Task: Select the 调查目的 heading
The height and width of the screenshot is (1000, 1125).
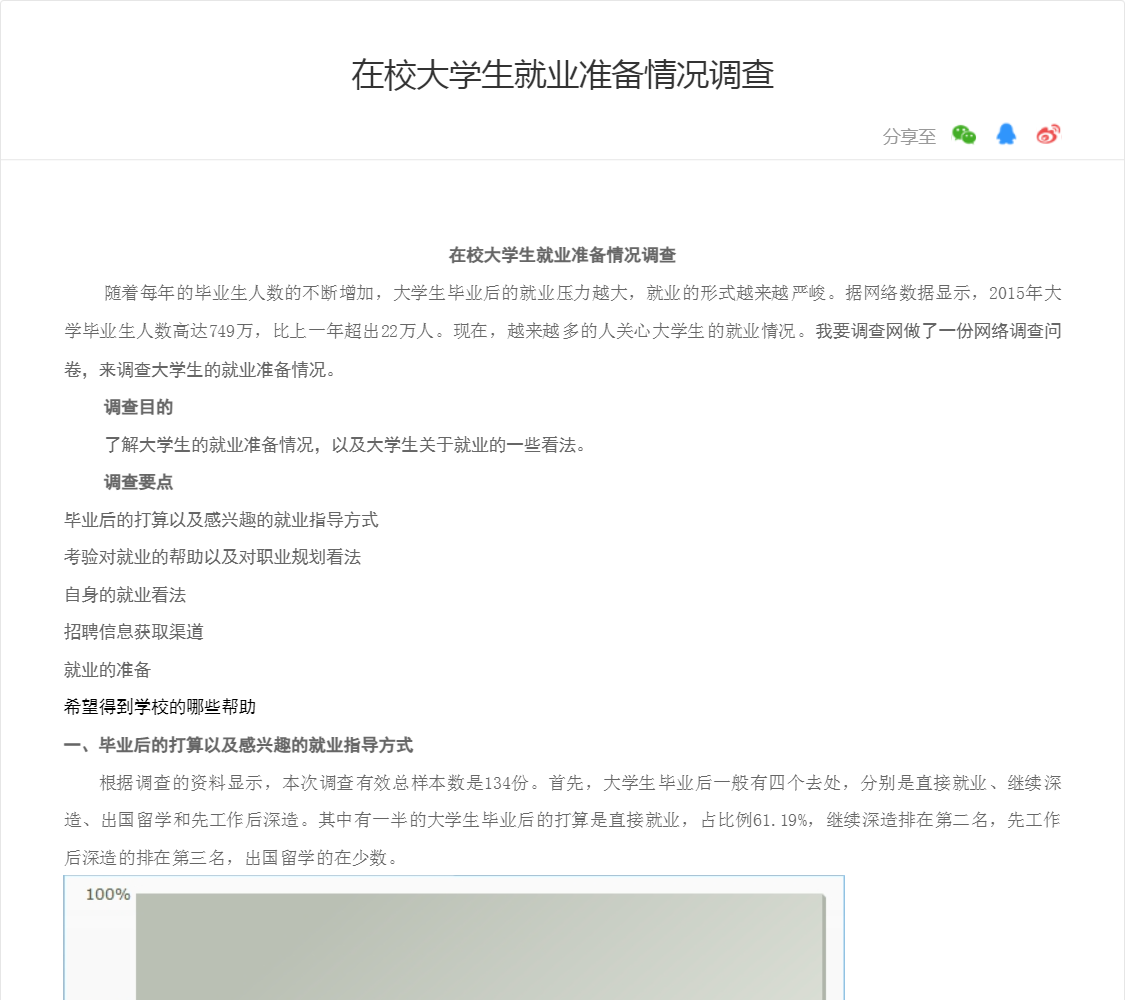Action: pyautogui.click(x=138, y=407)
